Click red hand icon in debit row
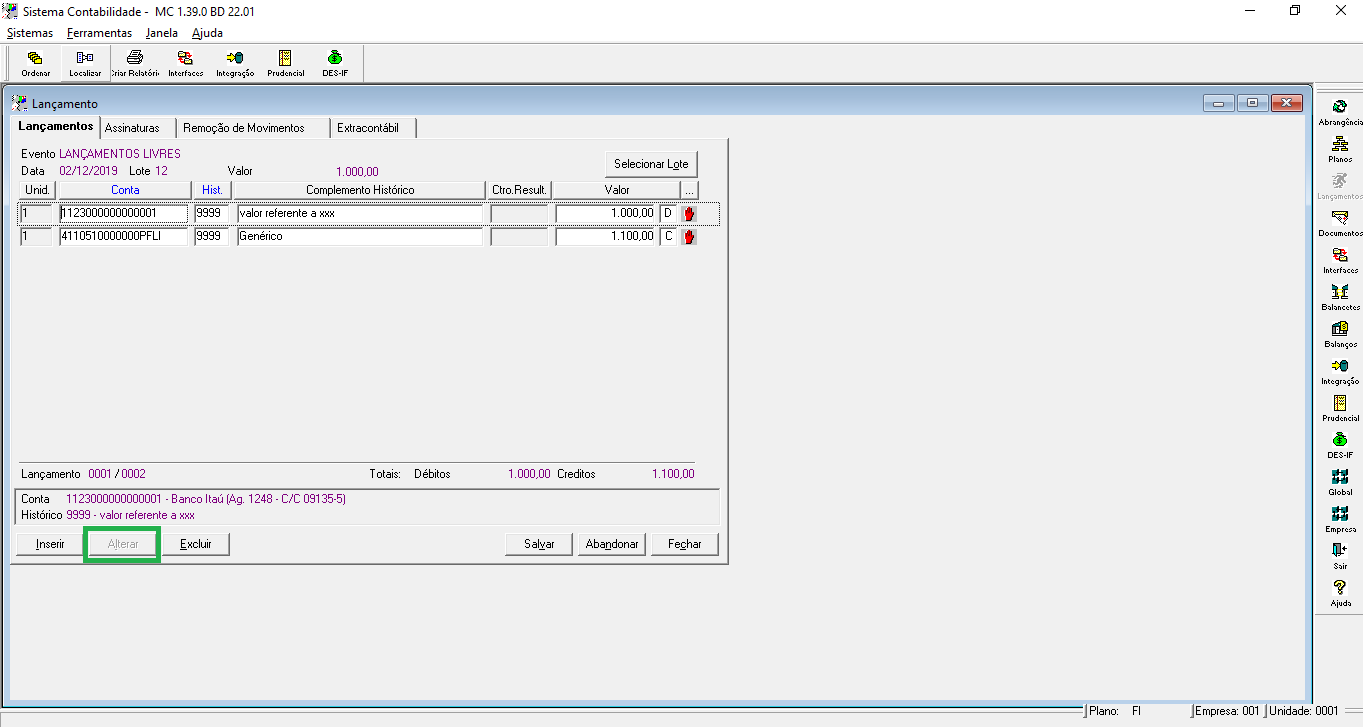This screenshot has width=1363, height=728. coord(689,213)
